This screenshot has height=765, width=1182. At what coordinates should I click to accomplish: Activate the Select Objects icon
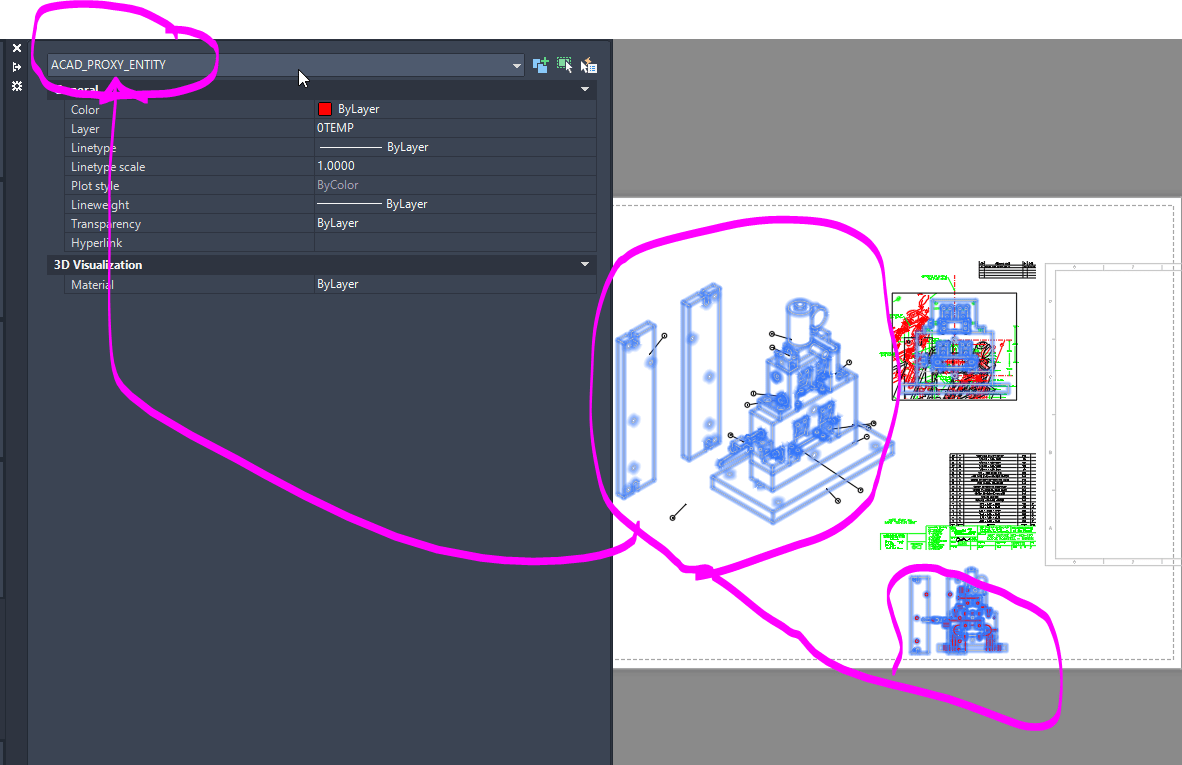pos(564,65)
